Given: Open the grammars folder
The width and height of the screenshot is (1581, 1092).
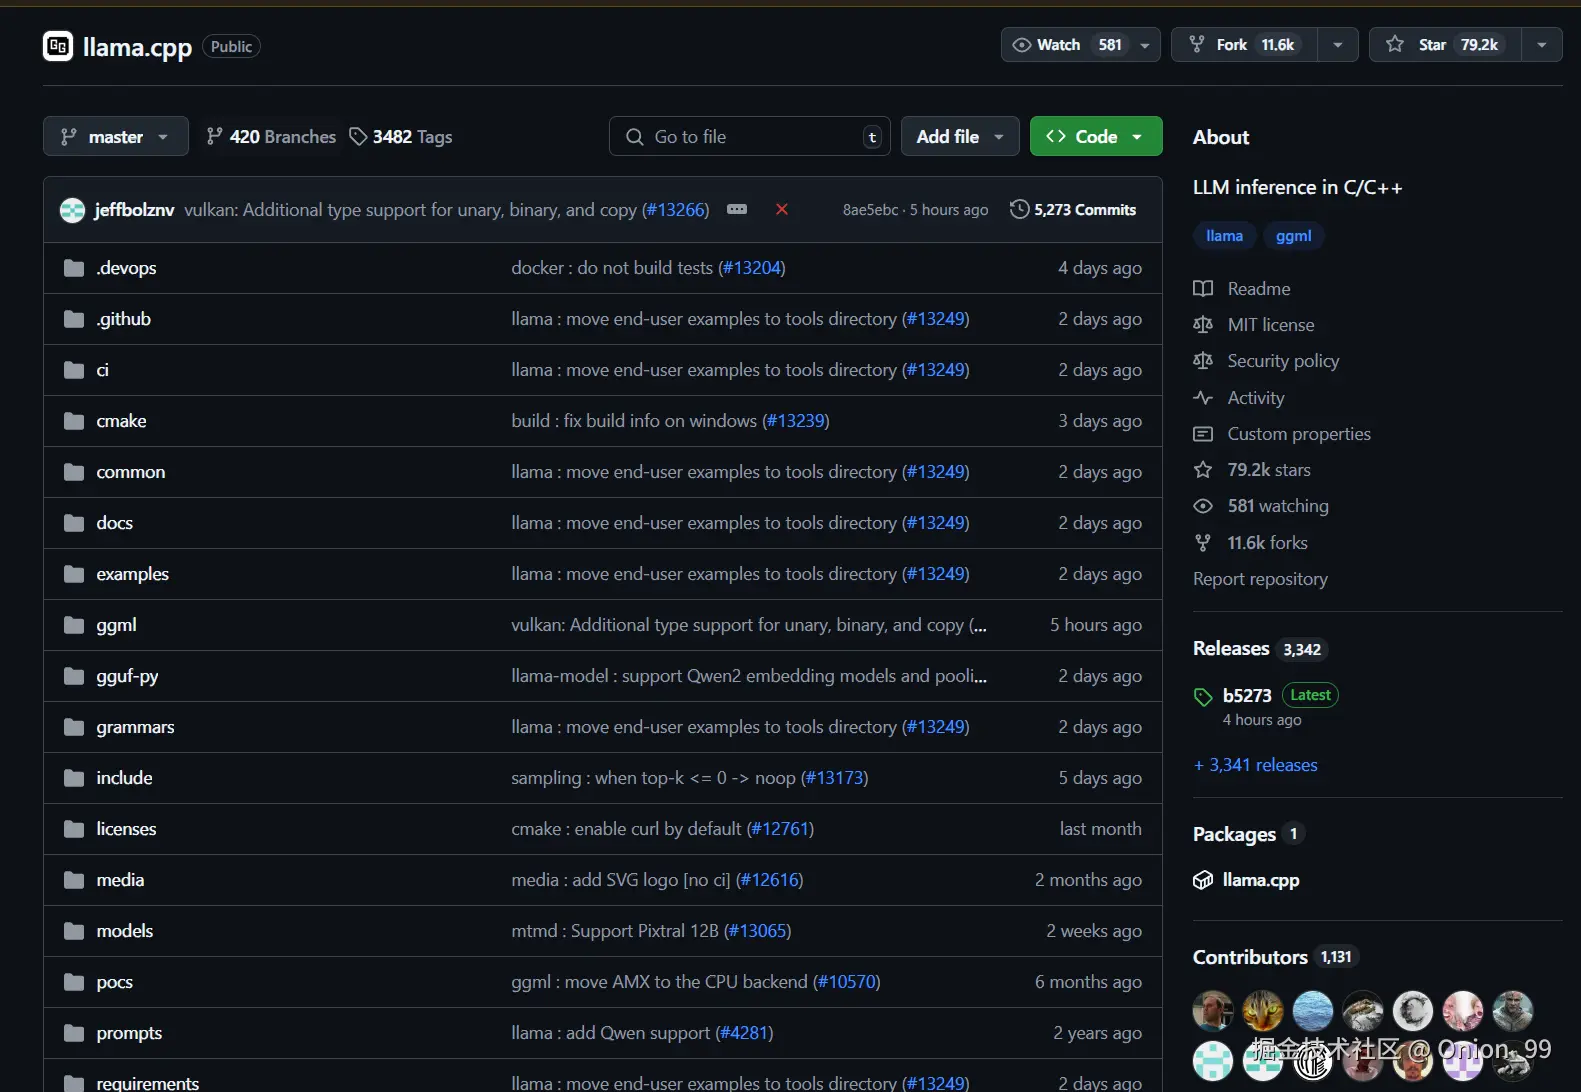Looking at the screenshot, I should [135, 727].
